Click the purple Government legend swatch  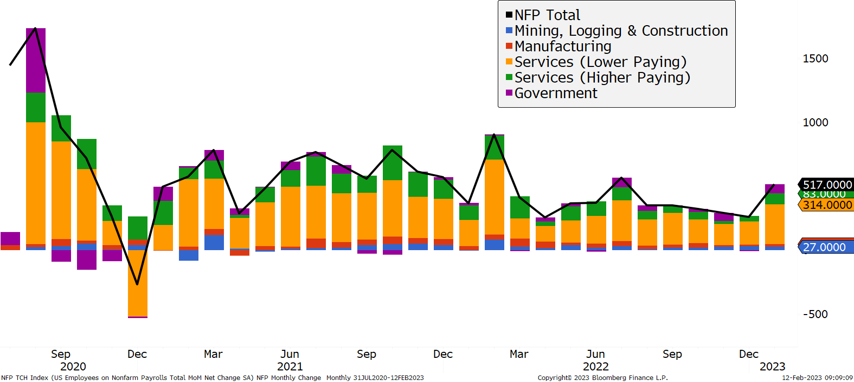coord(509,94)
